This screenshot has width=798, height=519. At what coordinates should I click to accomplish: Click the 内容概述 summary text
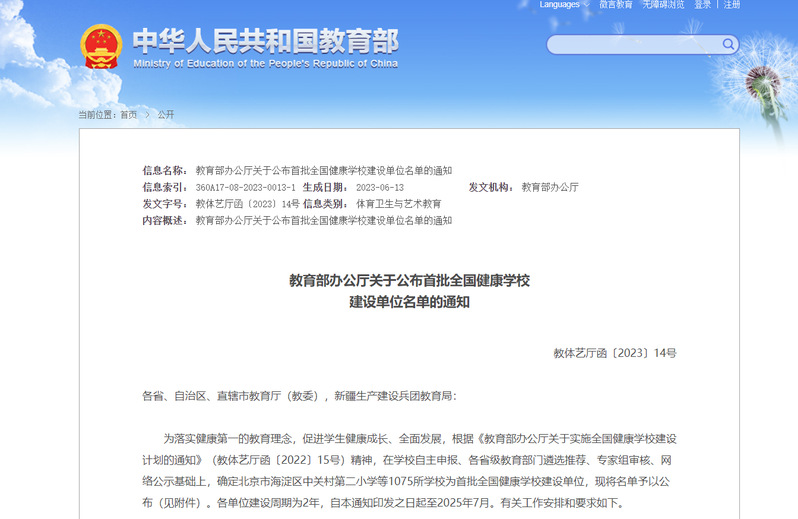(x=324, y=220)
